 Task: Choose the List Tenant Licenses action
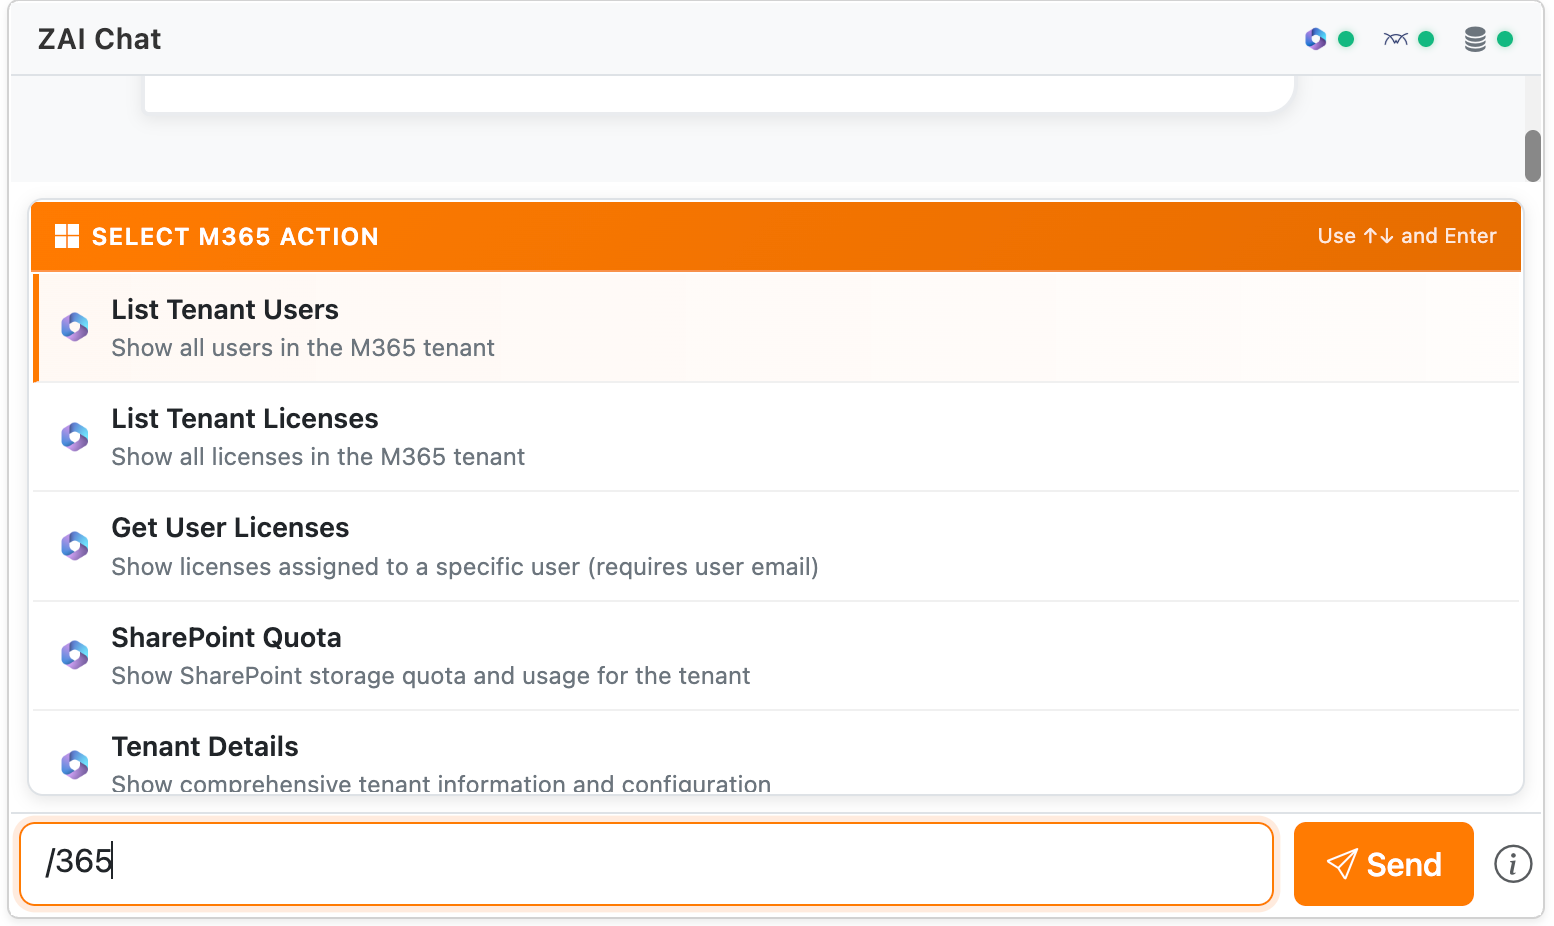tap(776, 437)
